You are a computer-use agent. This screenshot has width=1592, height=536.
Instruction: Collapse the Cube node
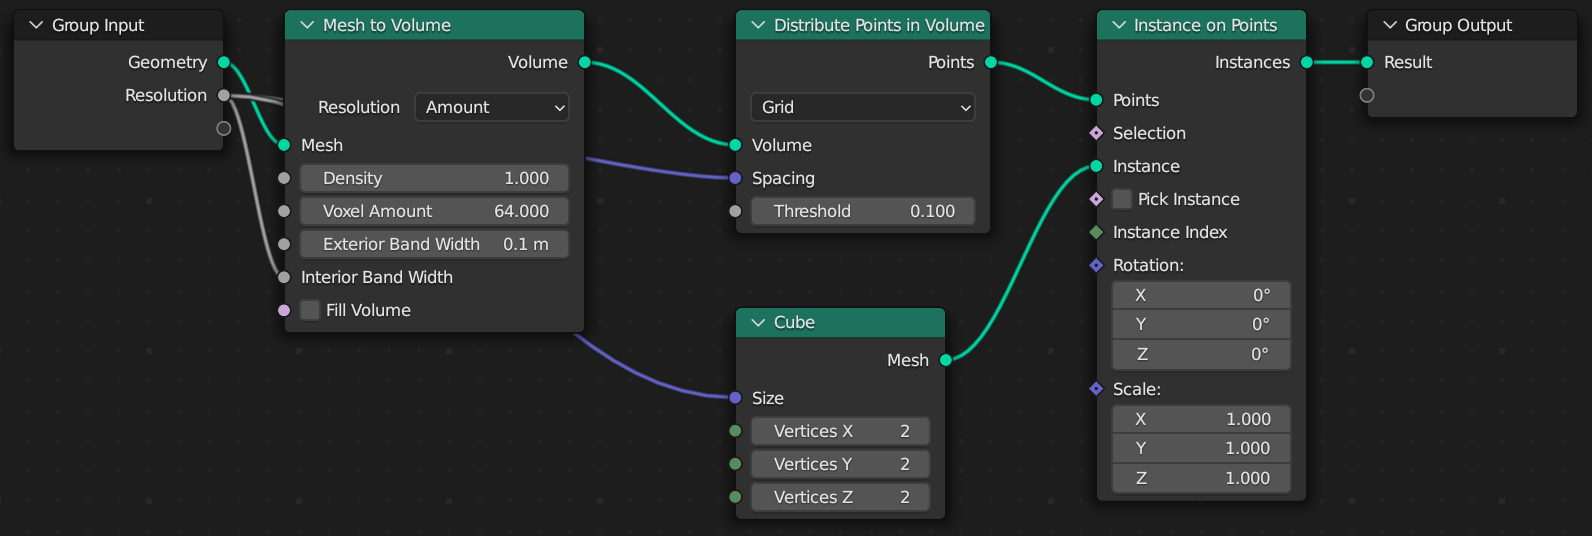[x=758, y=322]
